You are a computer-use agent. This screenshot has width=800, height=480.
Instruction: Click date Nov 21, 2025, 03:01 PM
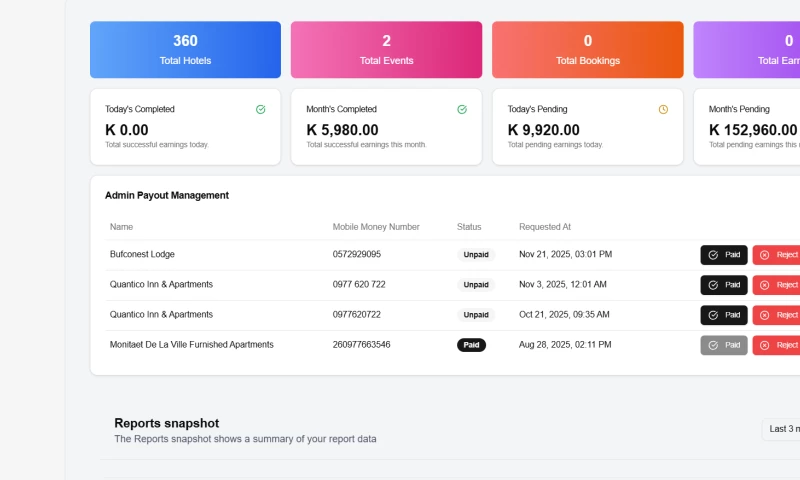[565, 254]
